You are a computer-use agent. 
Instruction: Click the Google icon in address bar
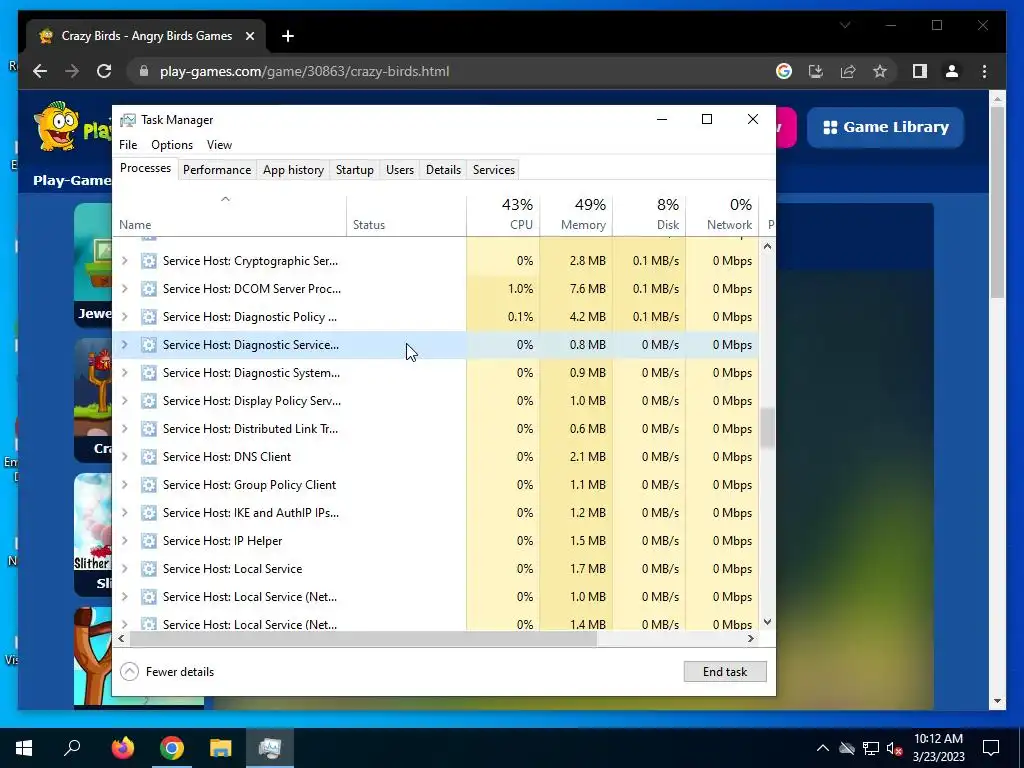click(x=784, y=71)
